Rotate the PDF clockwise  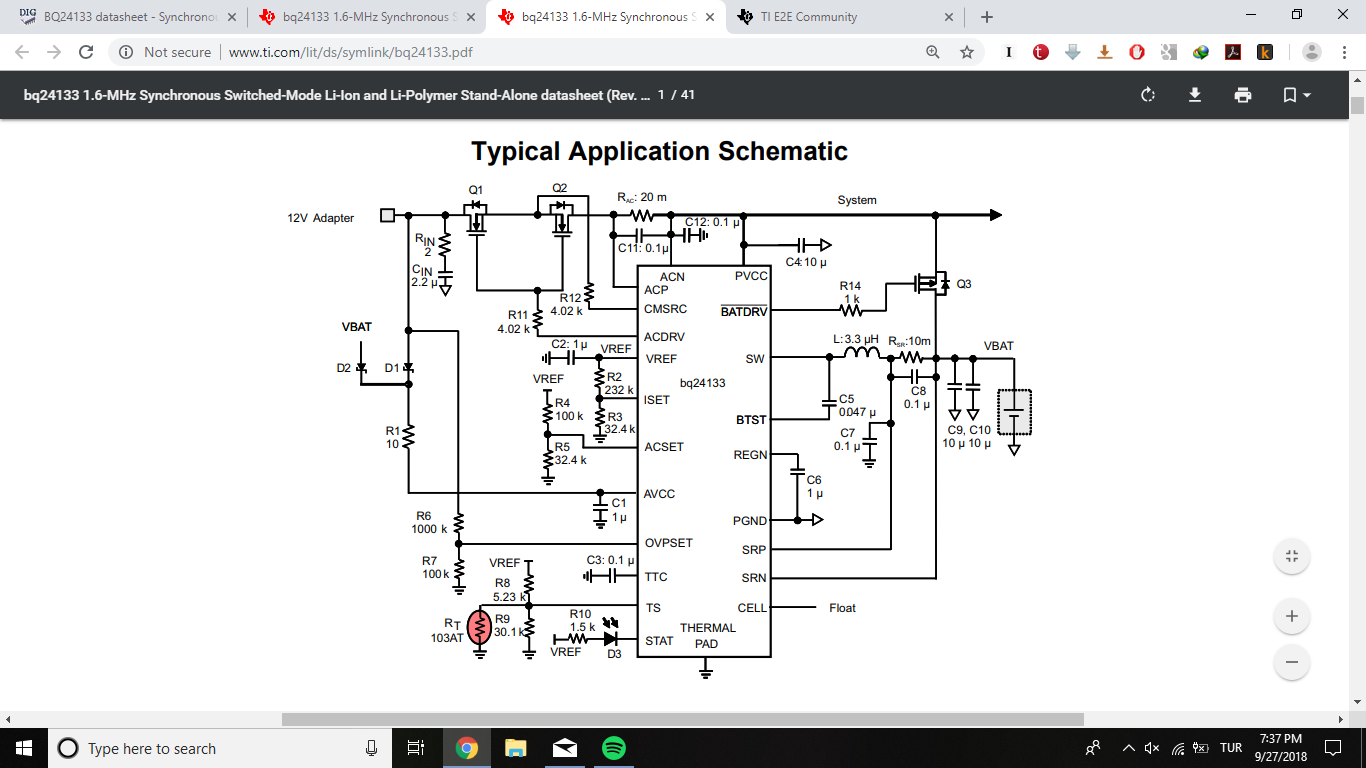(x=1148, y=95)
